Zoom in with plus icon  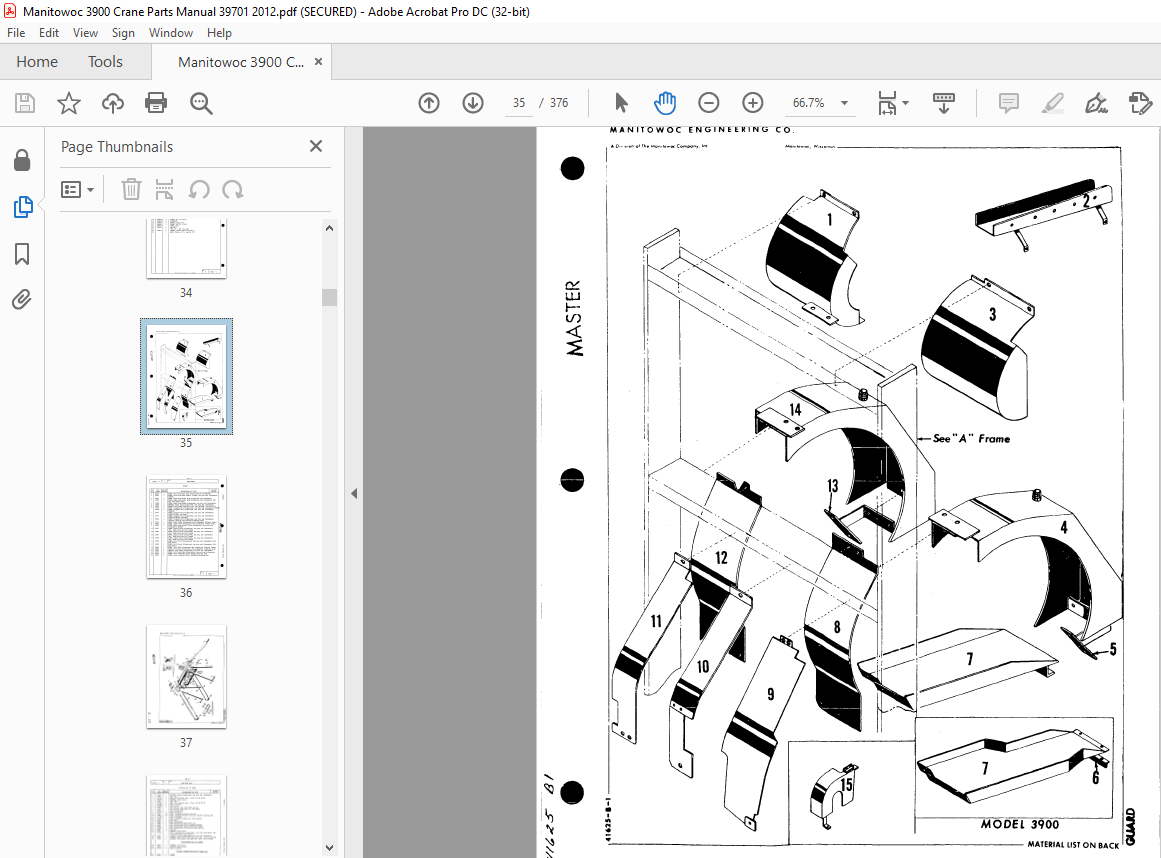pyautogui.click(x=752, y=103)
